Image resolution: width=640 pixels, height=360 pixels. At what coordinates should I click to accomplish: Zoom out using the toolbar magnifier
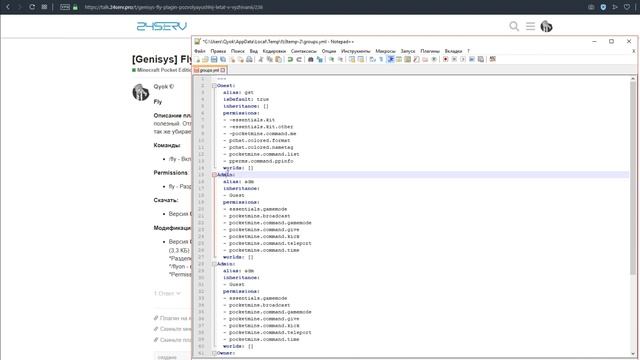coord(340,60)
